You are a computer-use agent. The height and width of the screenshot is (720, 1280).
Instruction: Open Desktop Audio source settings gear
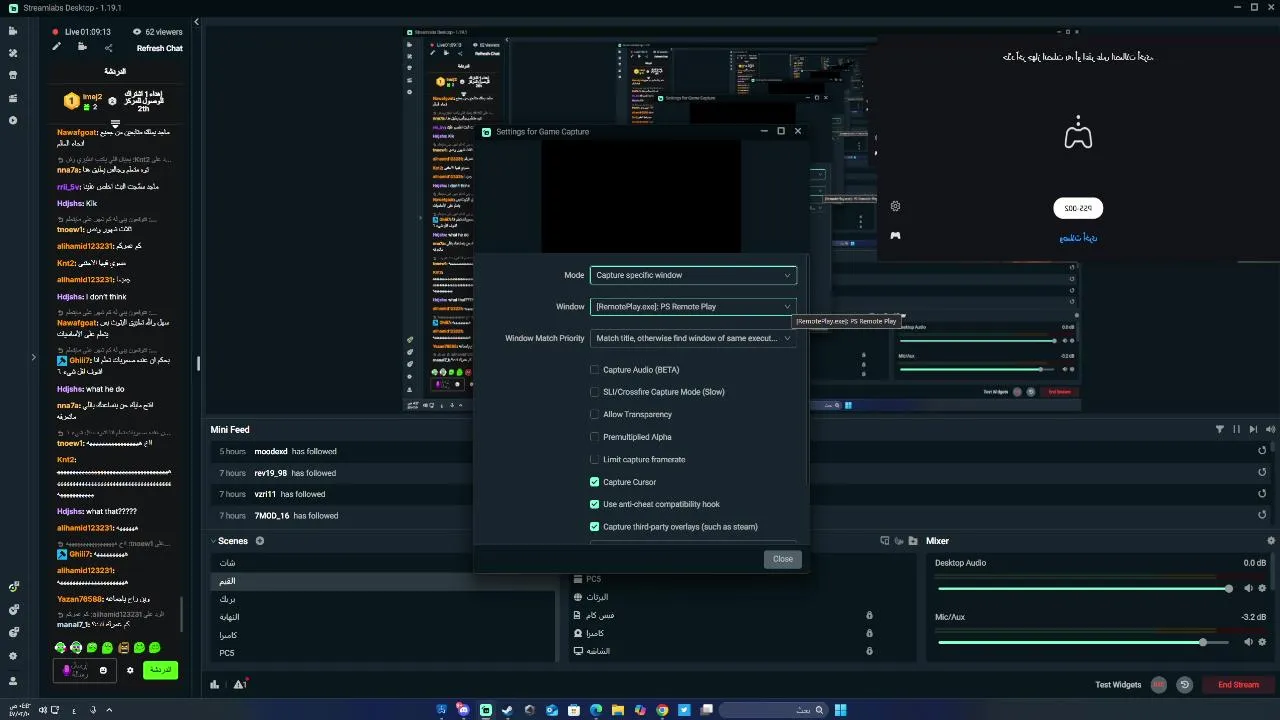(x=1262, y=588)
